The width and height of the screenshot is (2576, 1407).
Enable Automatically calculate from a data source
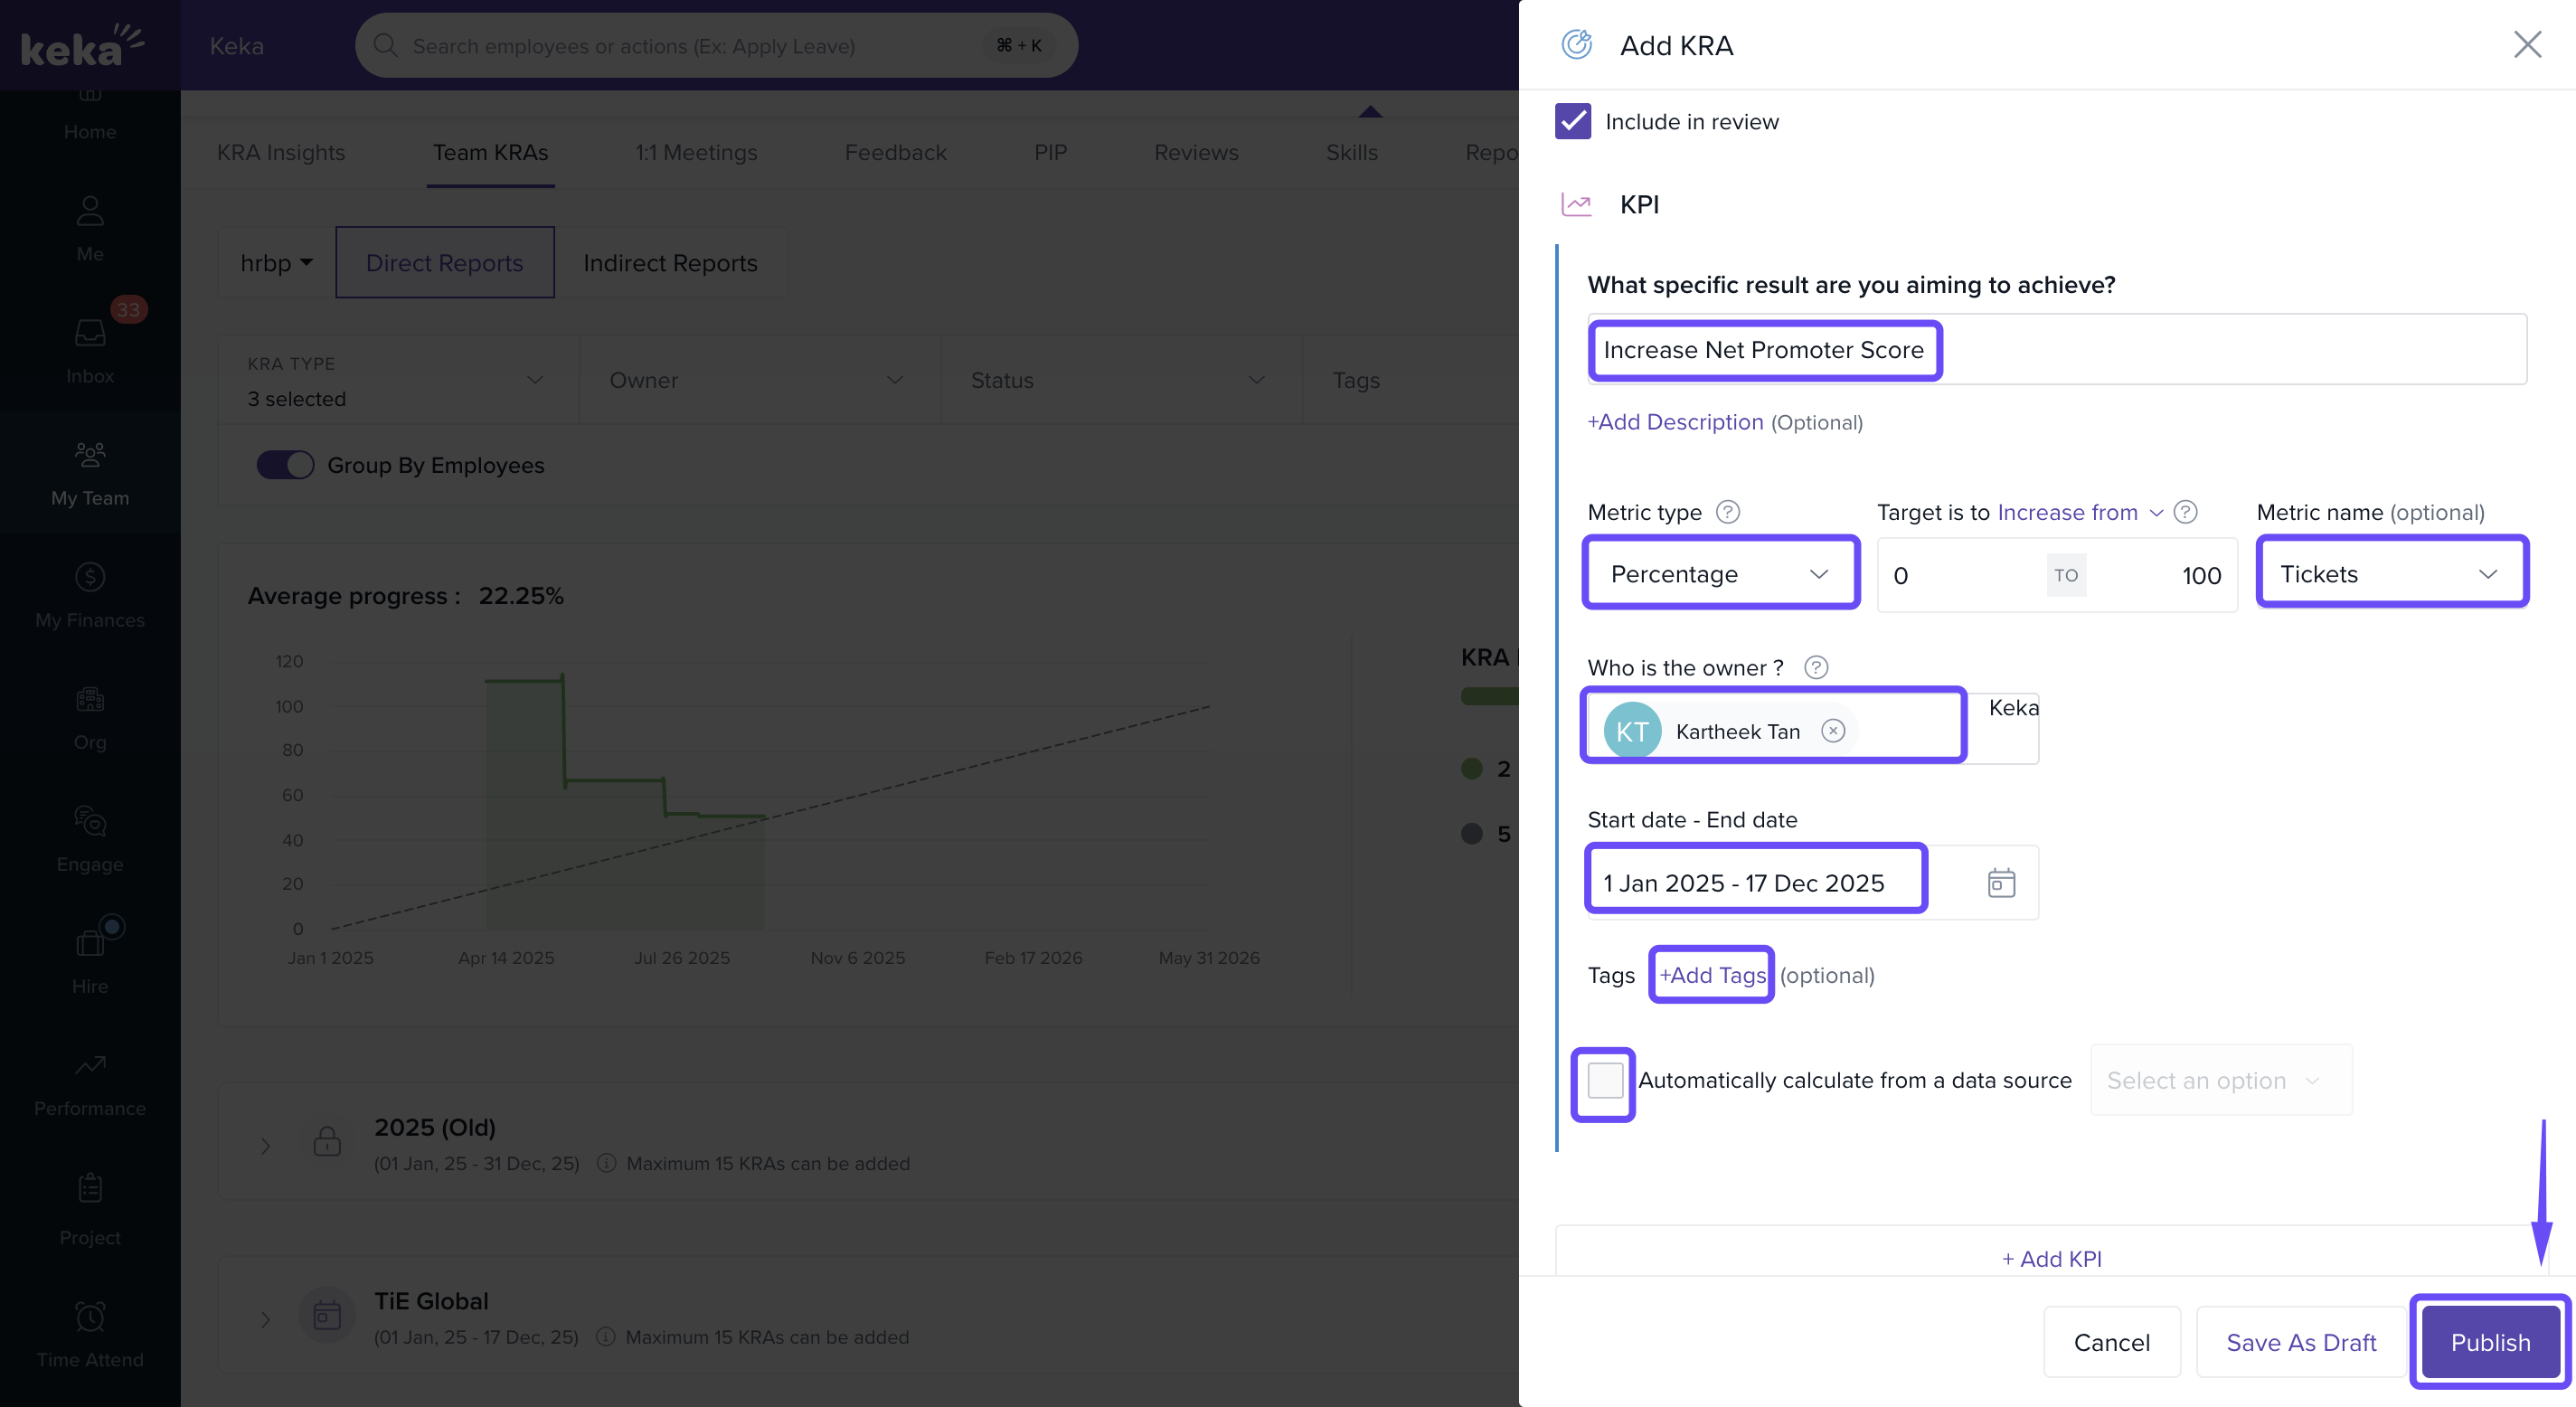tap(1602, 1081)
